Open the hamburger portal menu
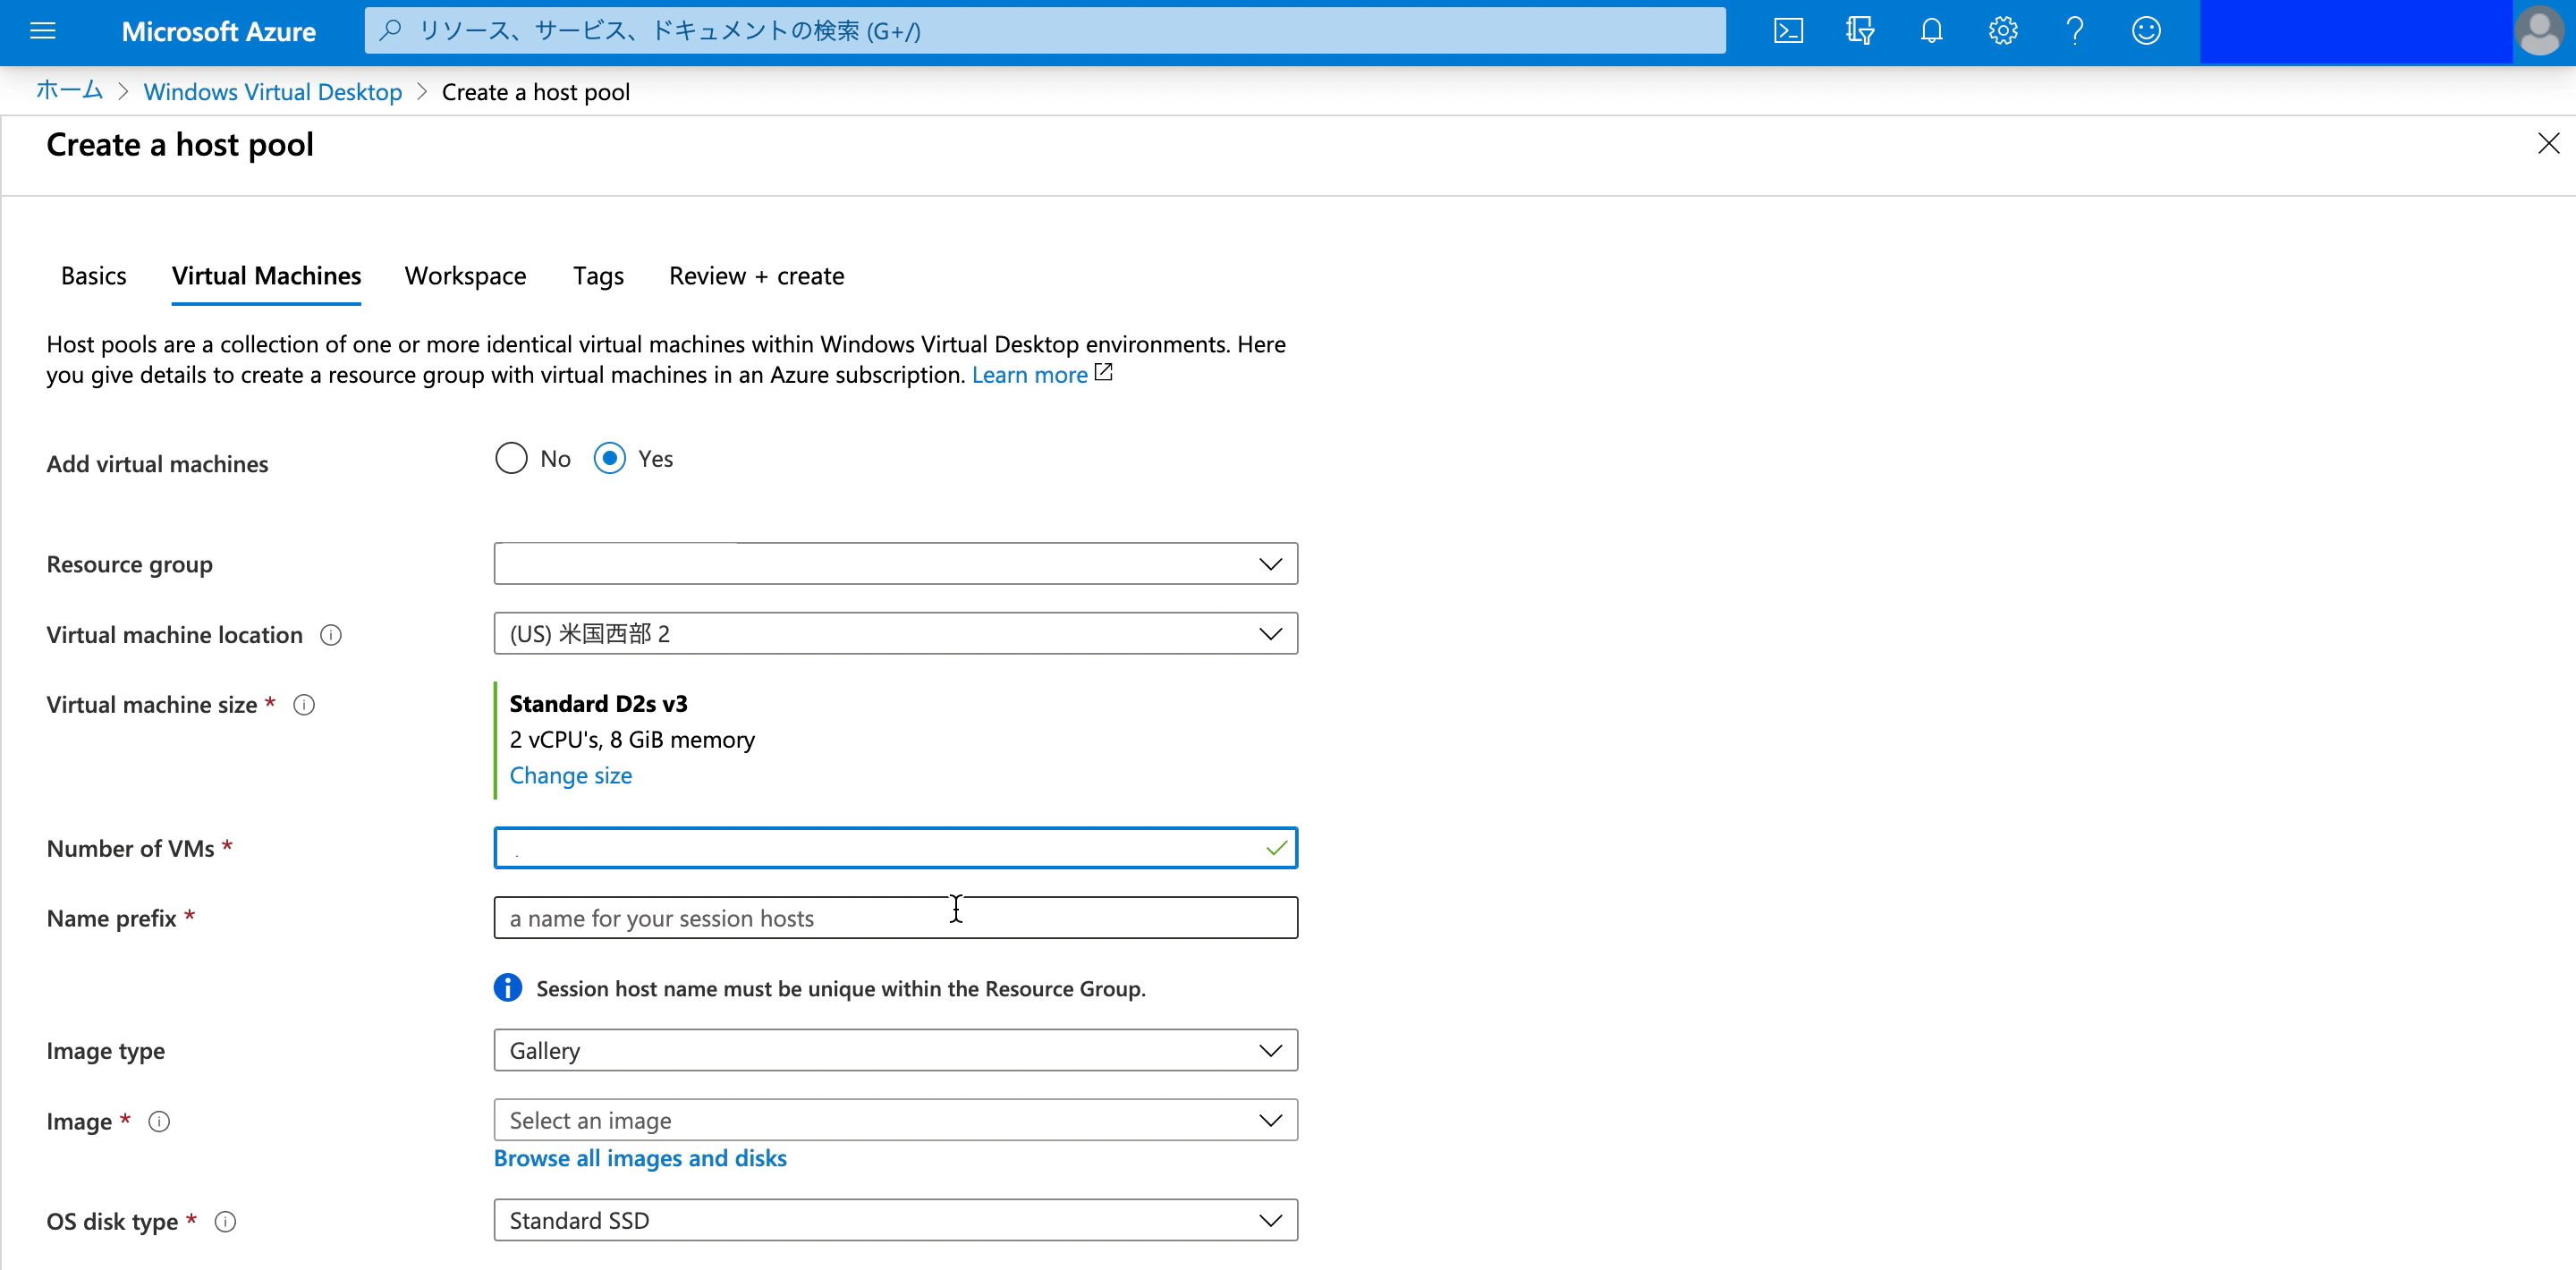Screen dimensions: 2576x1270 point(43,31)
